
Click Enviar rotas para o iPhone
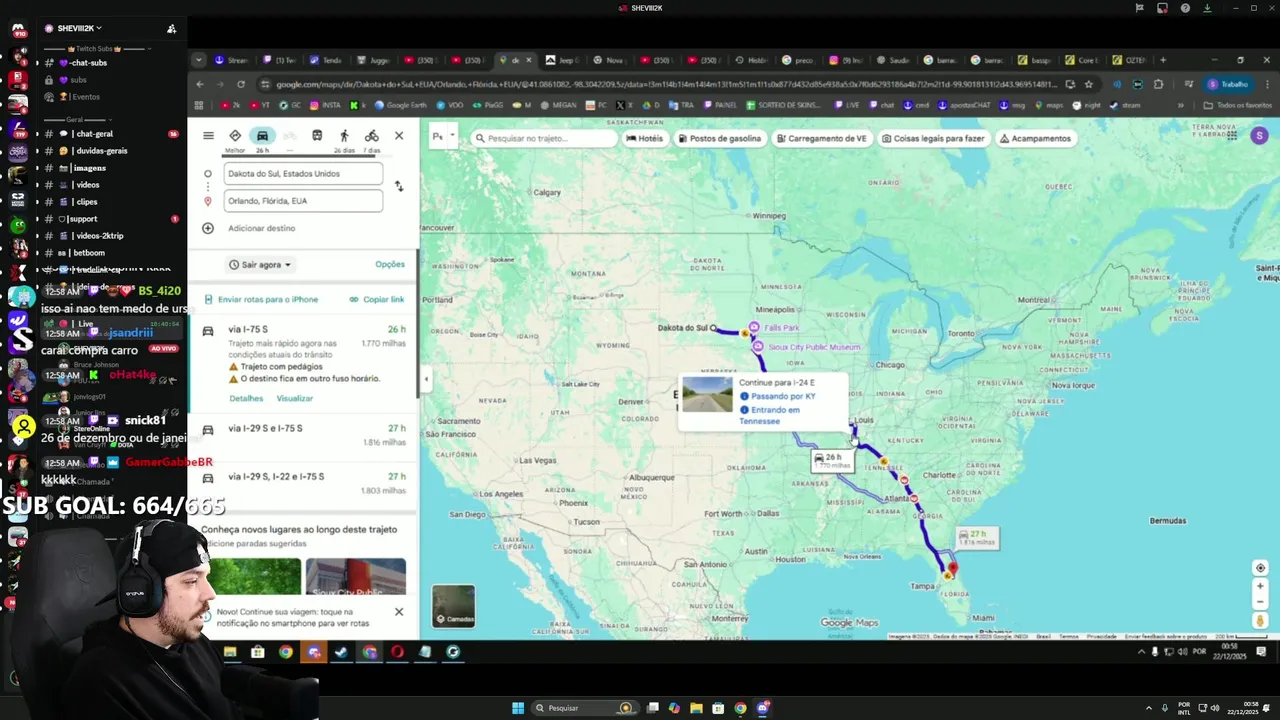(x=261, y=299)
